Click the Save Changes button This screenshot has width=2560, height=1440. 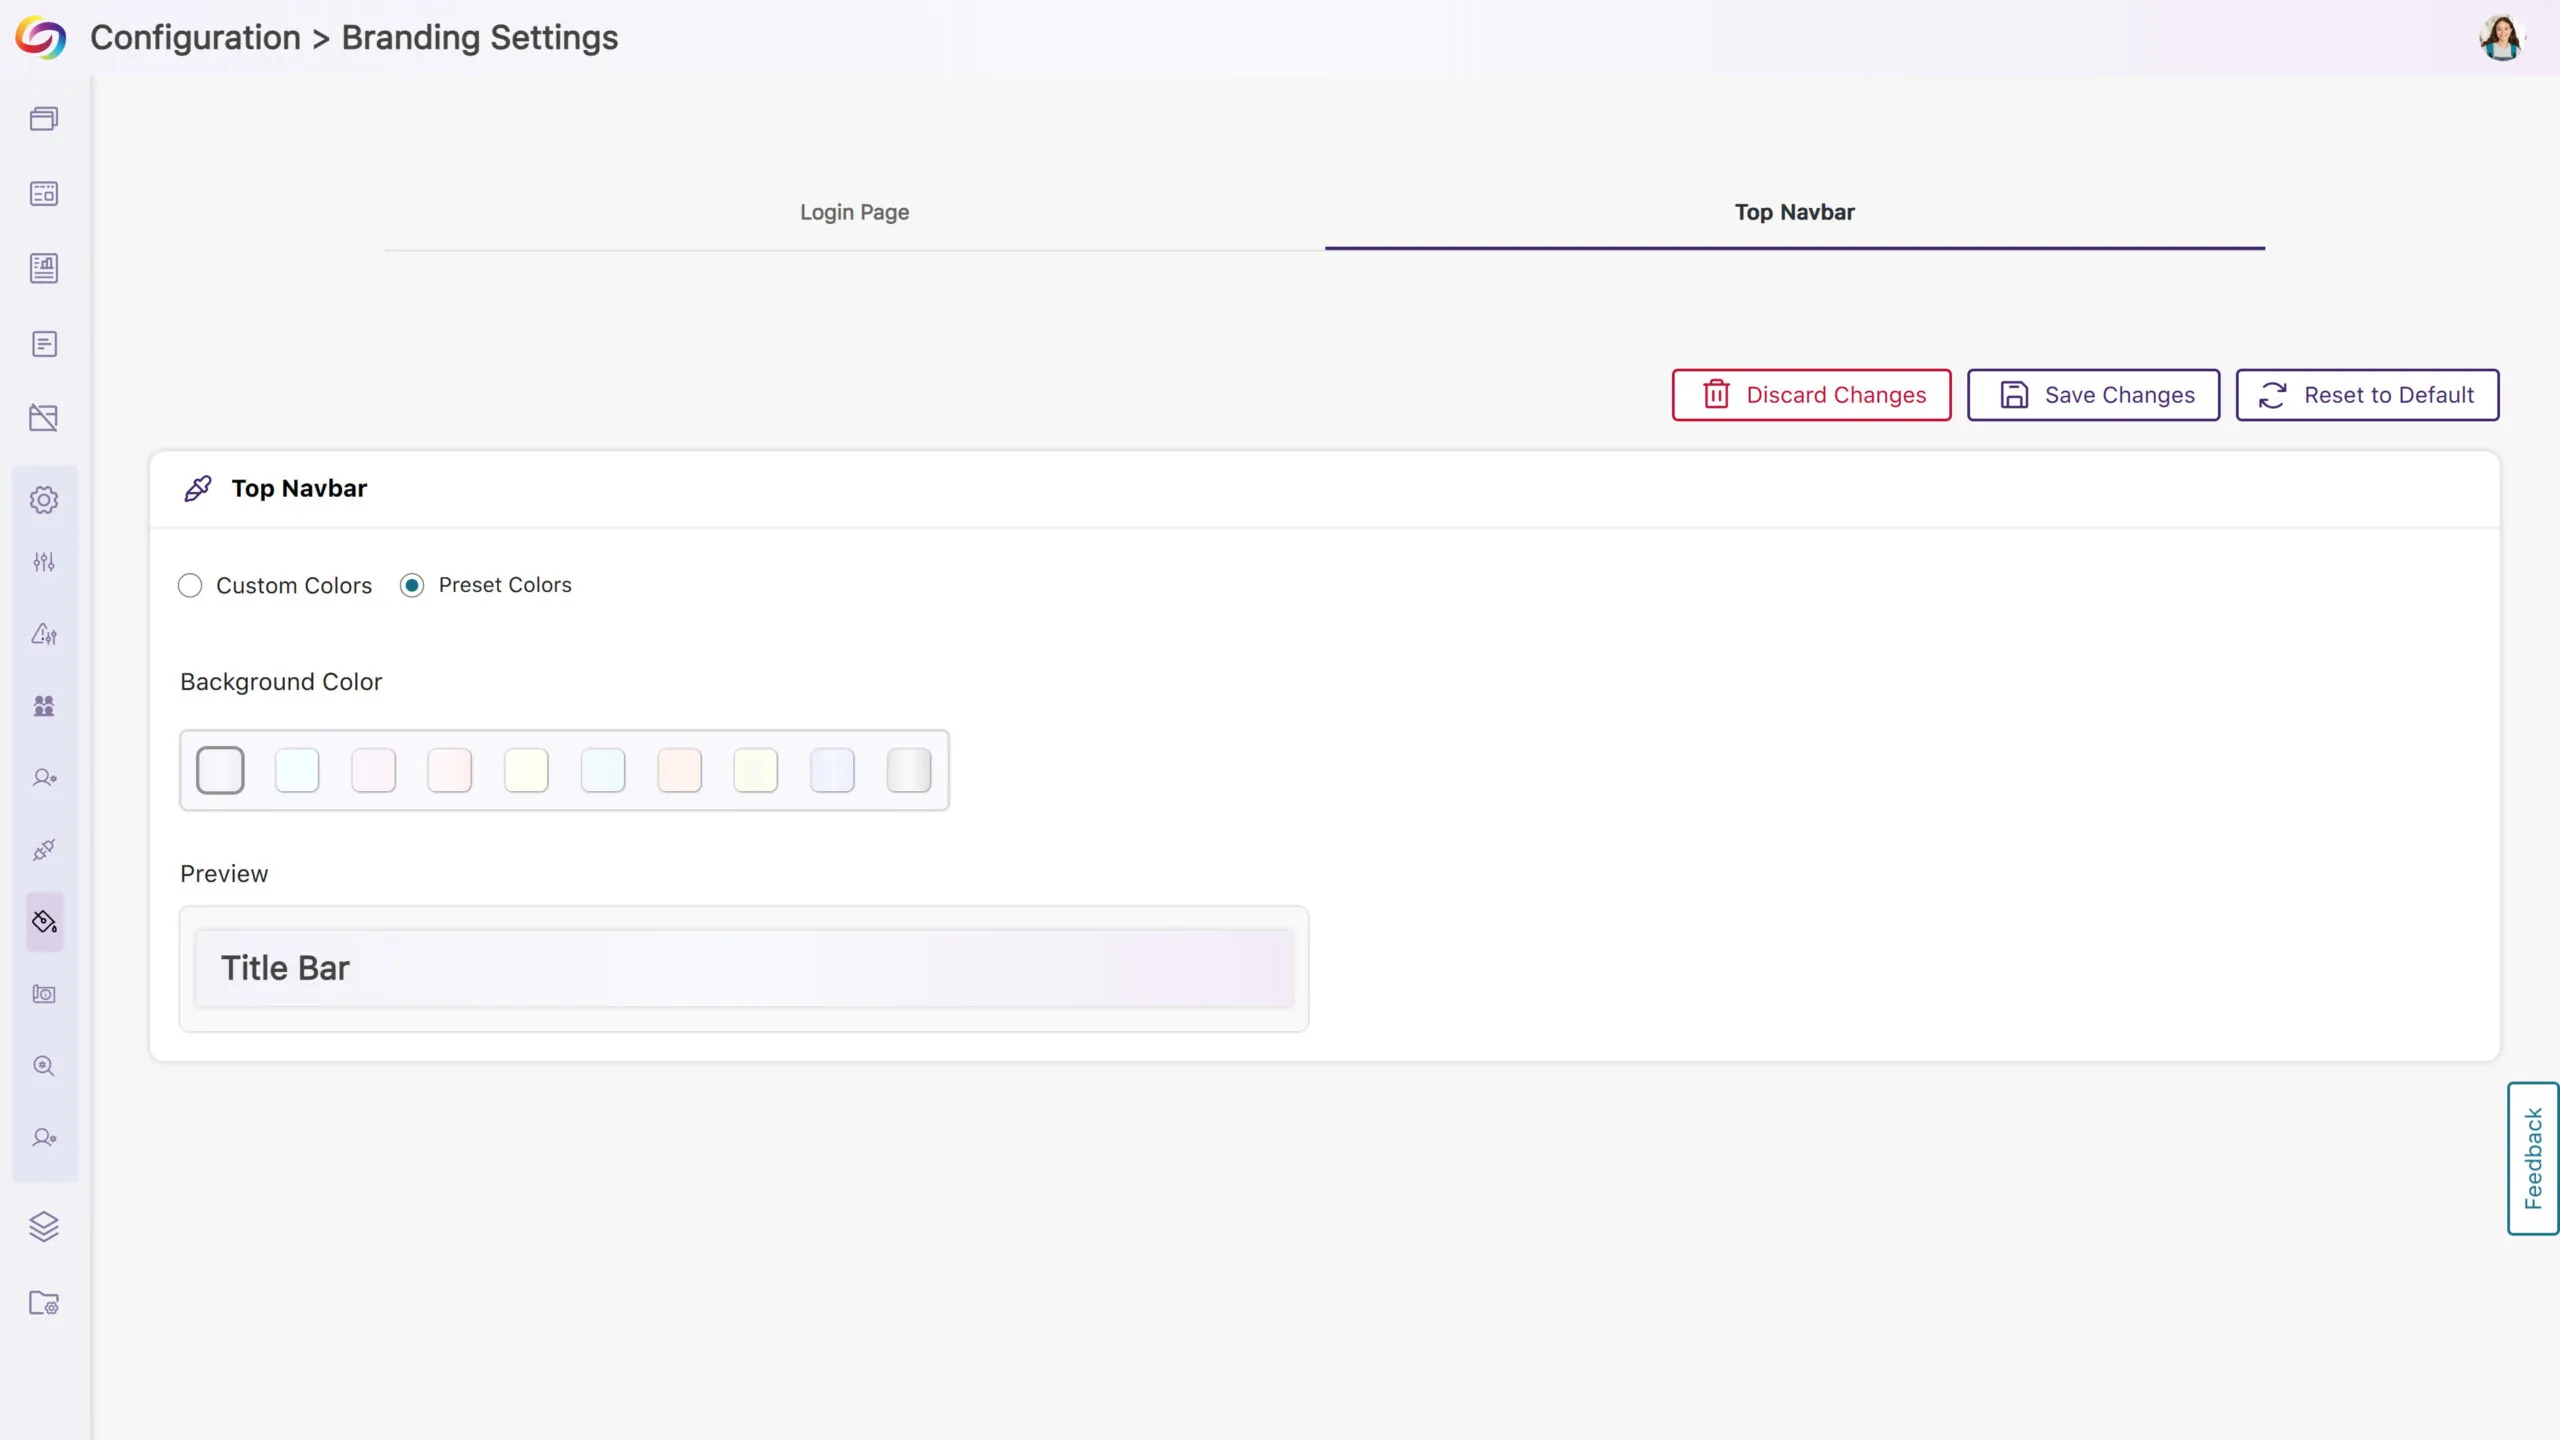pyautogui.click(x=2093, y=395)
